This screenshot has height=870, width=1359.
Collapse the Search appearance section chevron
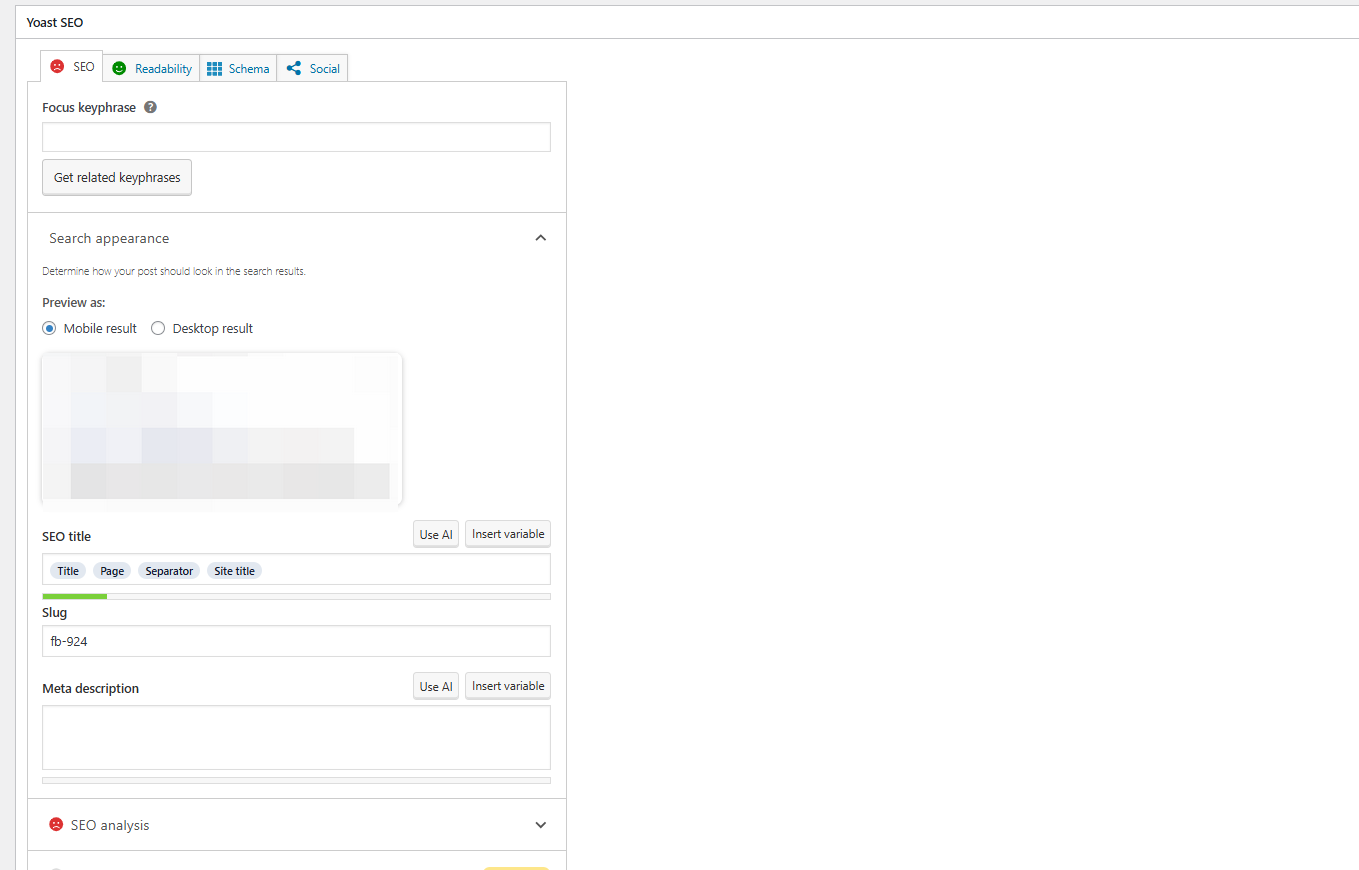pyautogui.click(x=540, y=238)
